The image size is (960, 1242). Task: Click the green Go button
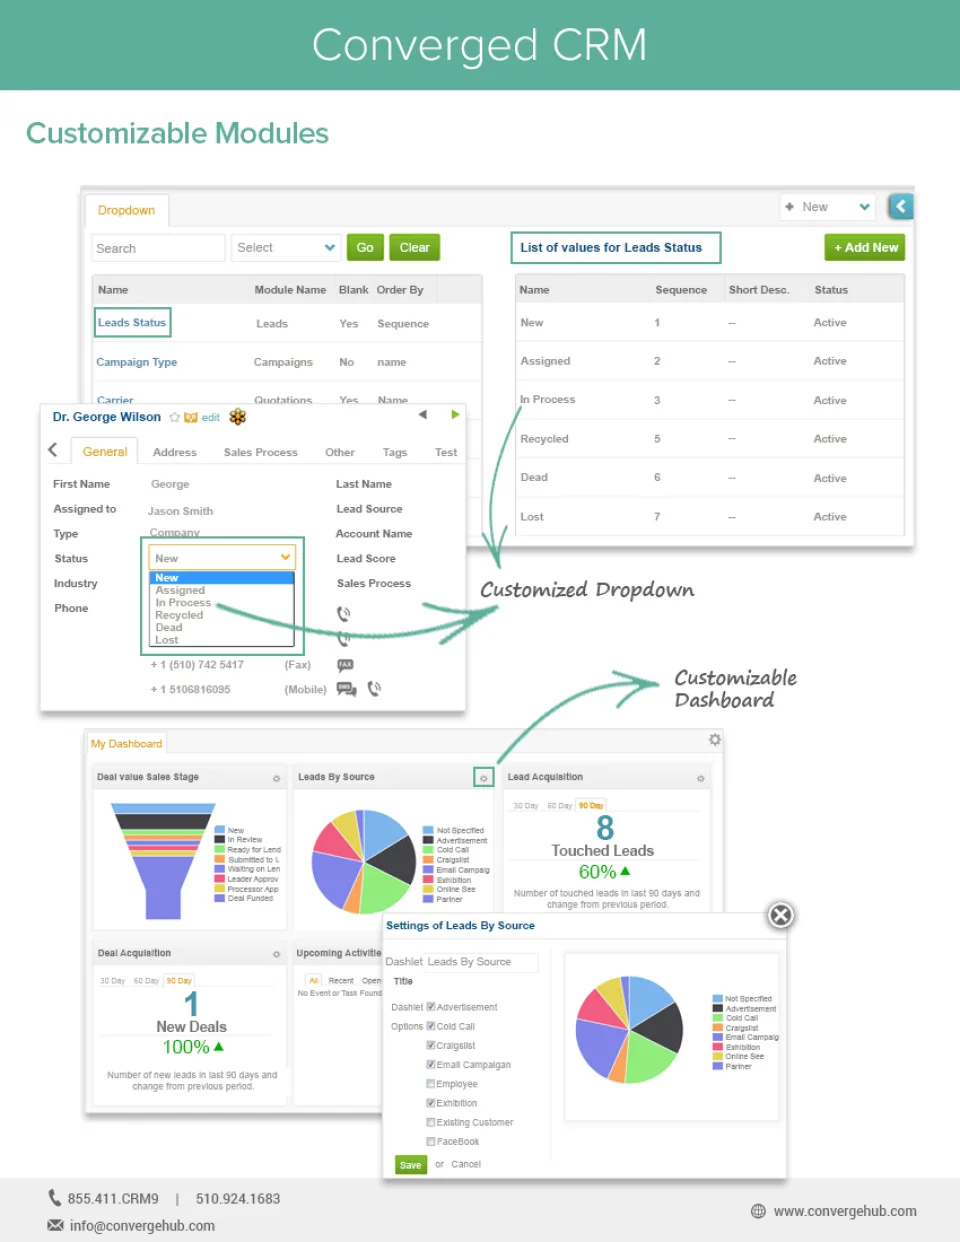point(365,247)
